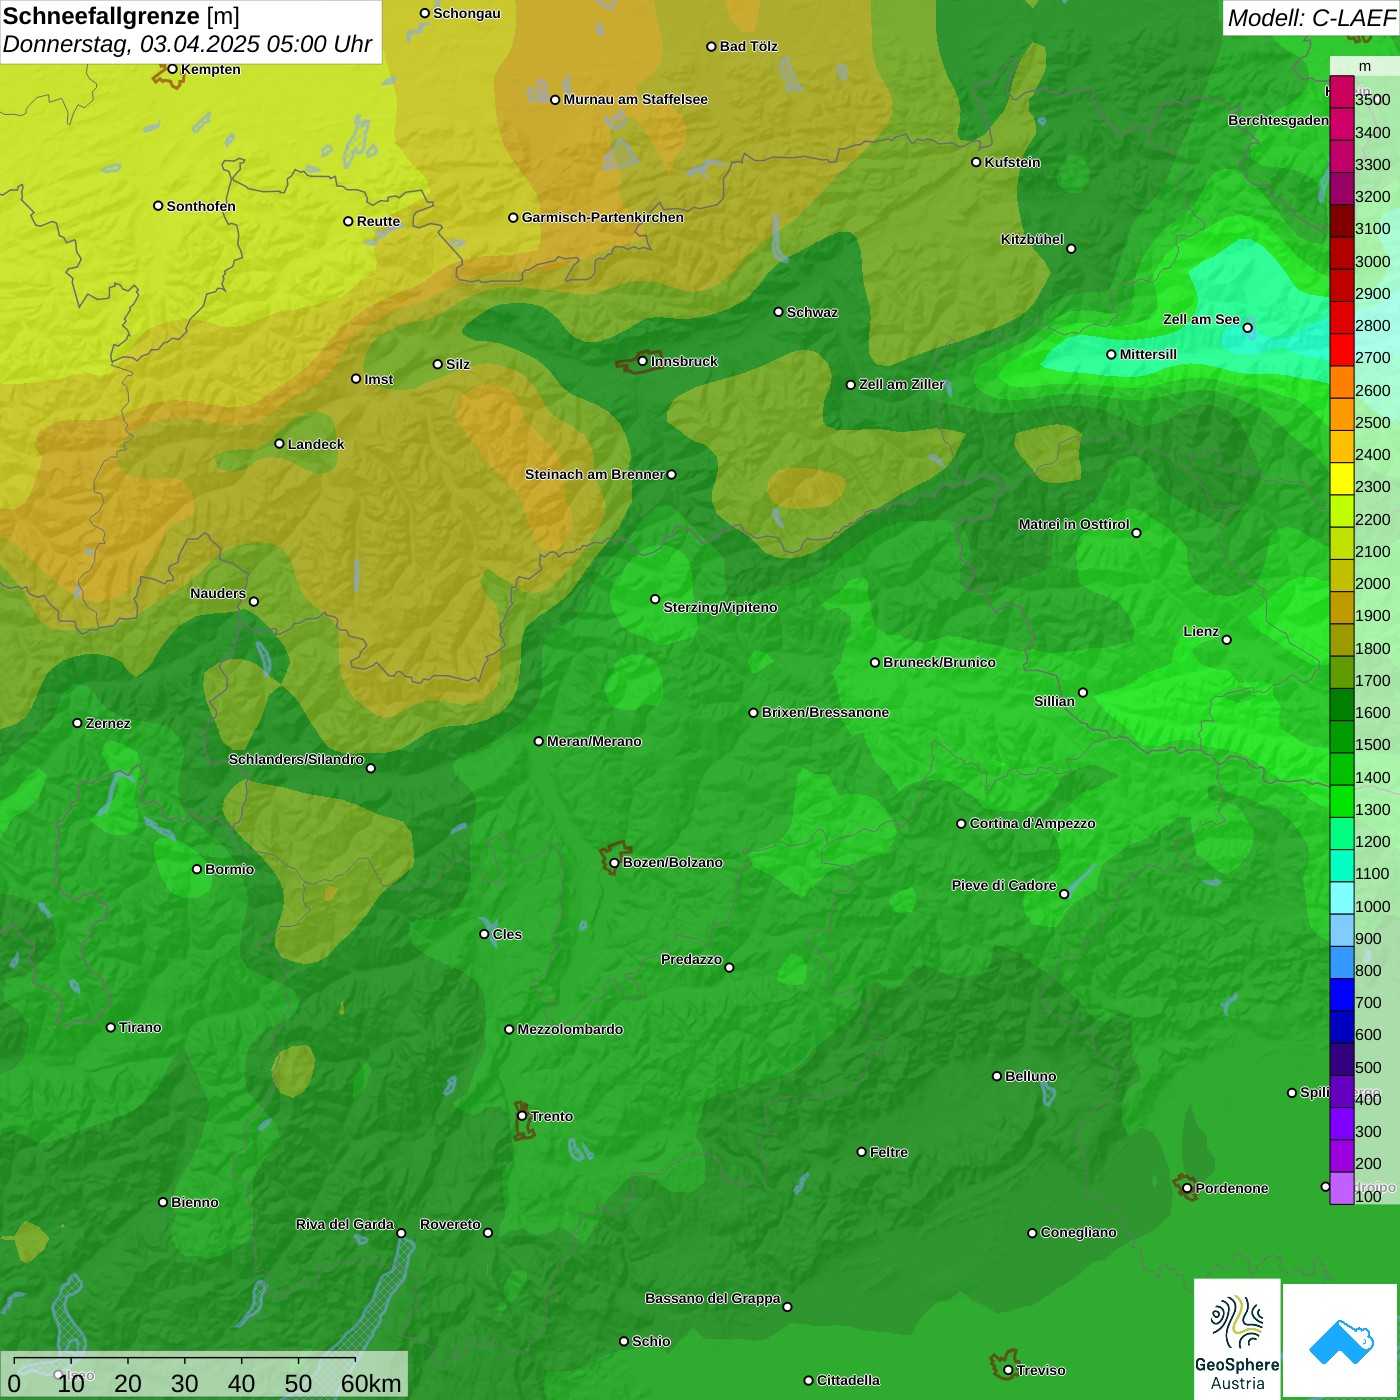Screen dimensions: 1400x1400
Task: Click the Mittersill label
Action: 1149,354
